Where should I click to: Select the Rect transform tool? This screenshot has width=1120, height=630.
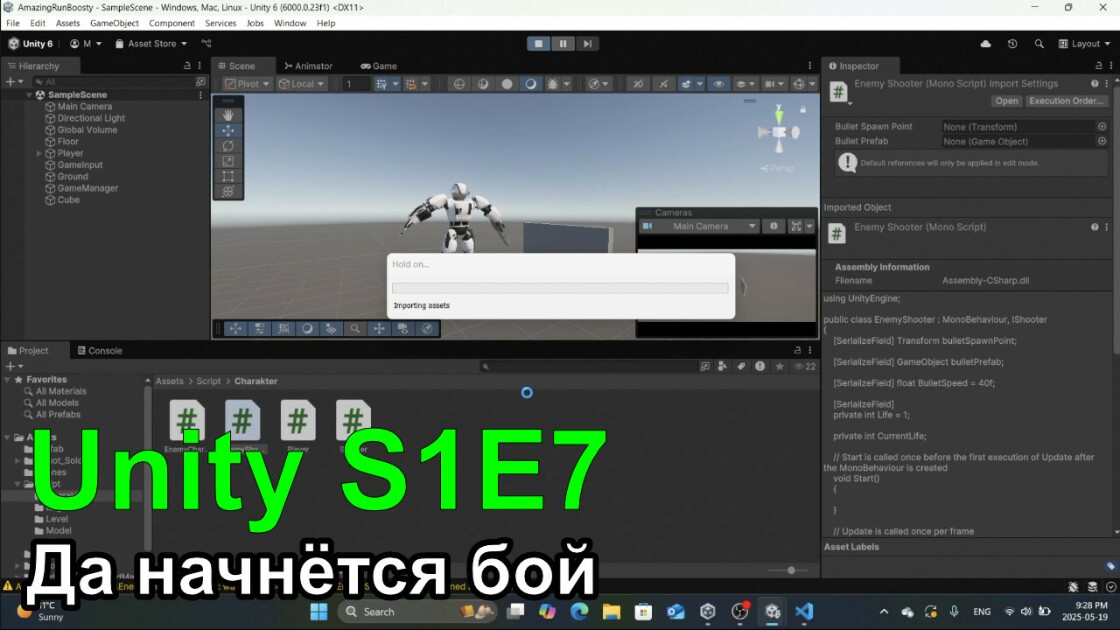tap(228, 176)
